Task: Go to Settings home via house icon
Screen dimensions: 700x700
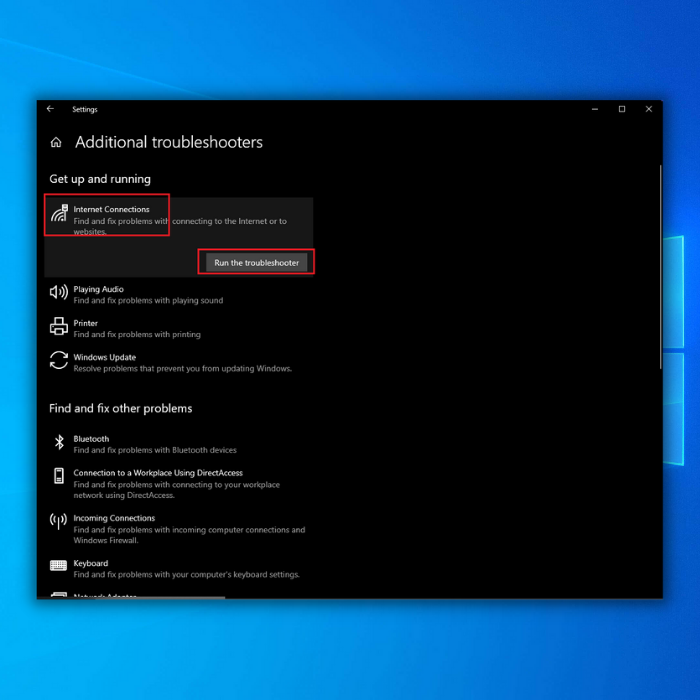Action: [56, 142]
